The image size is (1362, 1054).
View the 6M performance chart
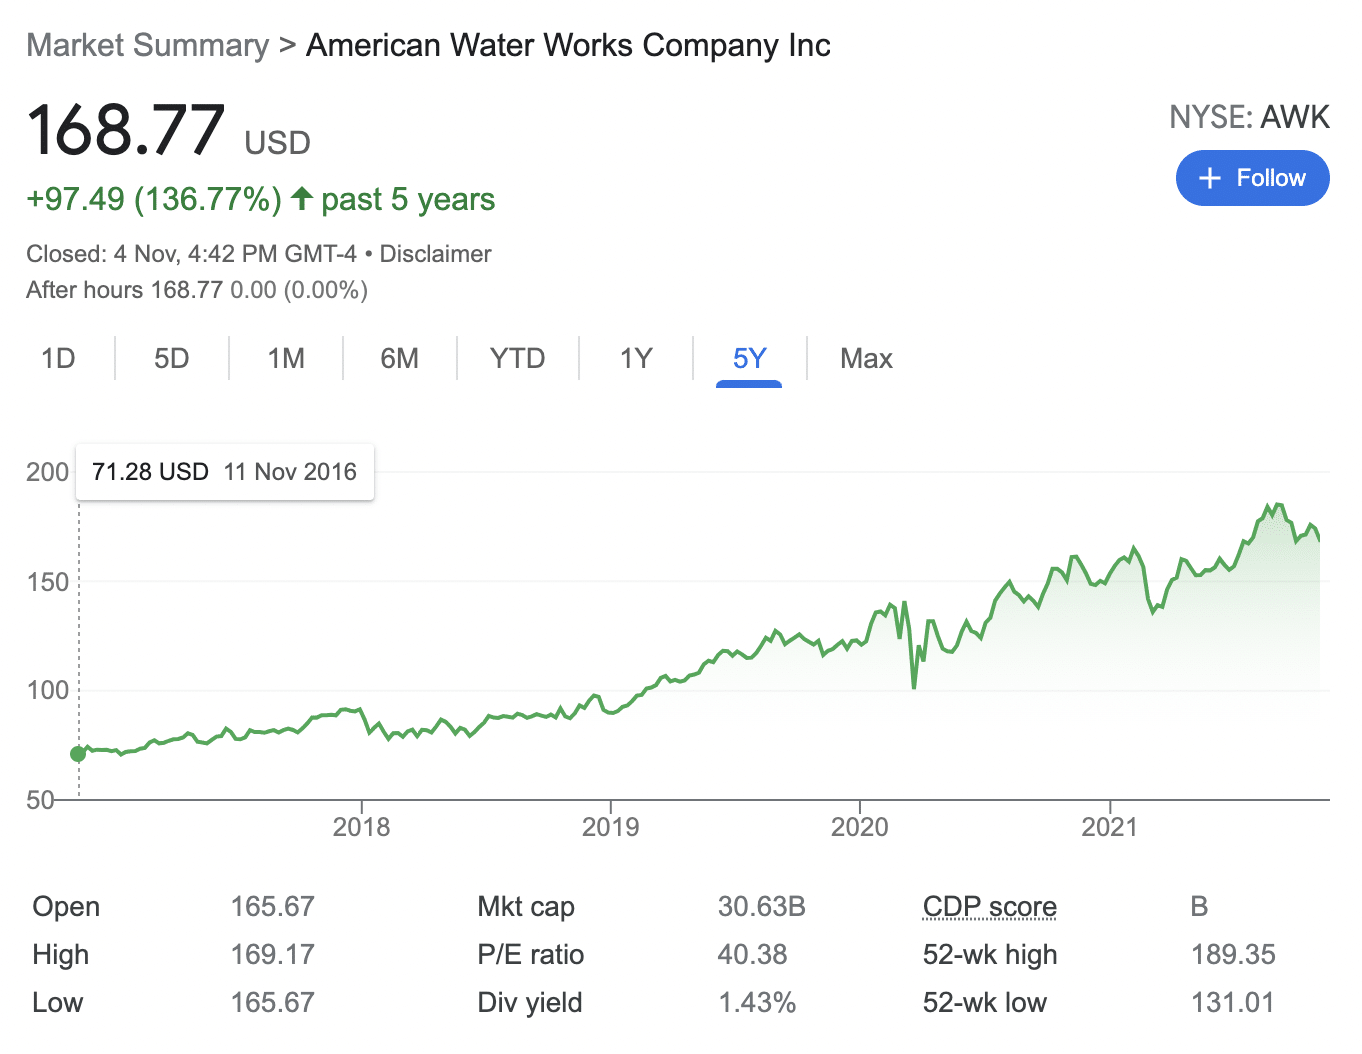click(x=399, y=358)
